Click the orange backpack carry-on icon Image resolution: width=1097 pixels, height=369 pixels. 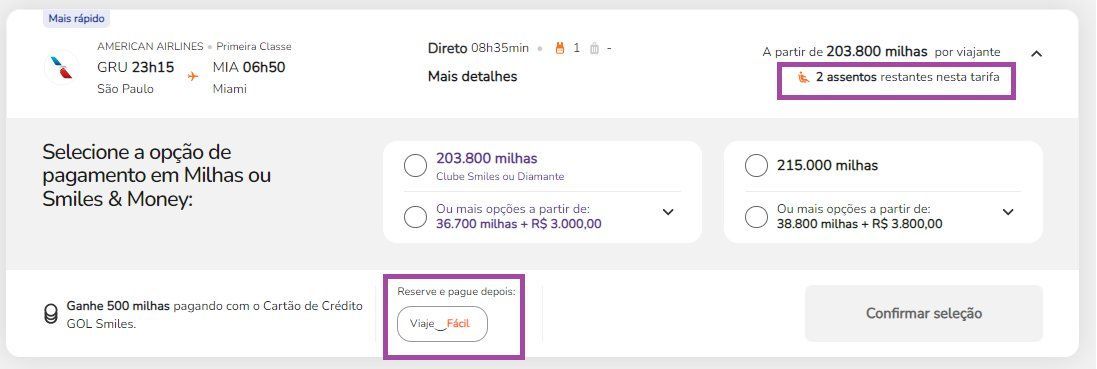click(559, 48)
